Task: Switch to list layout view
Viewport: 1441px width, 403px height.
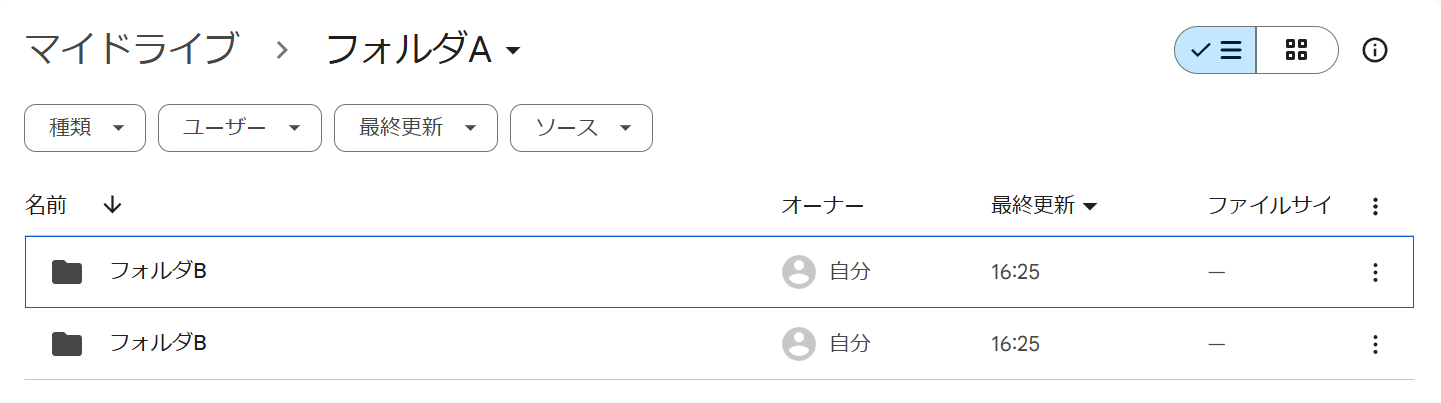Action: coord(1215,50)
